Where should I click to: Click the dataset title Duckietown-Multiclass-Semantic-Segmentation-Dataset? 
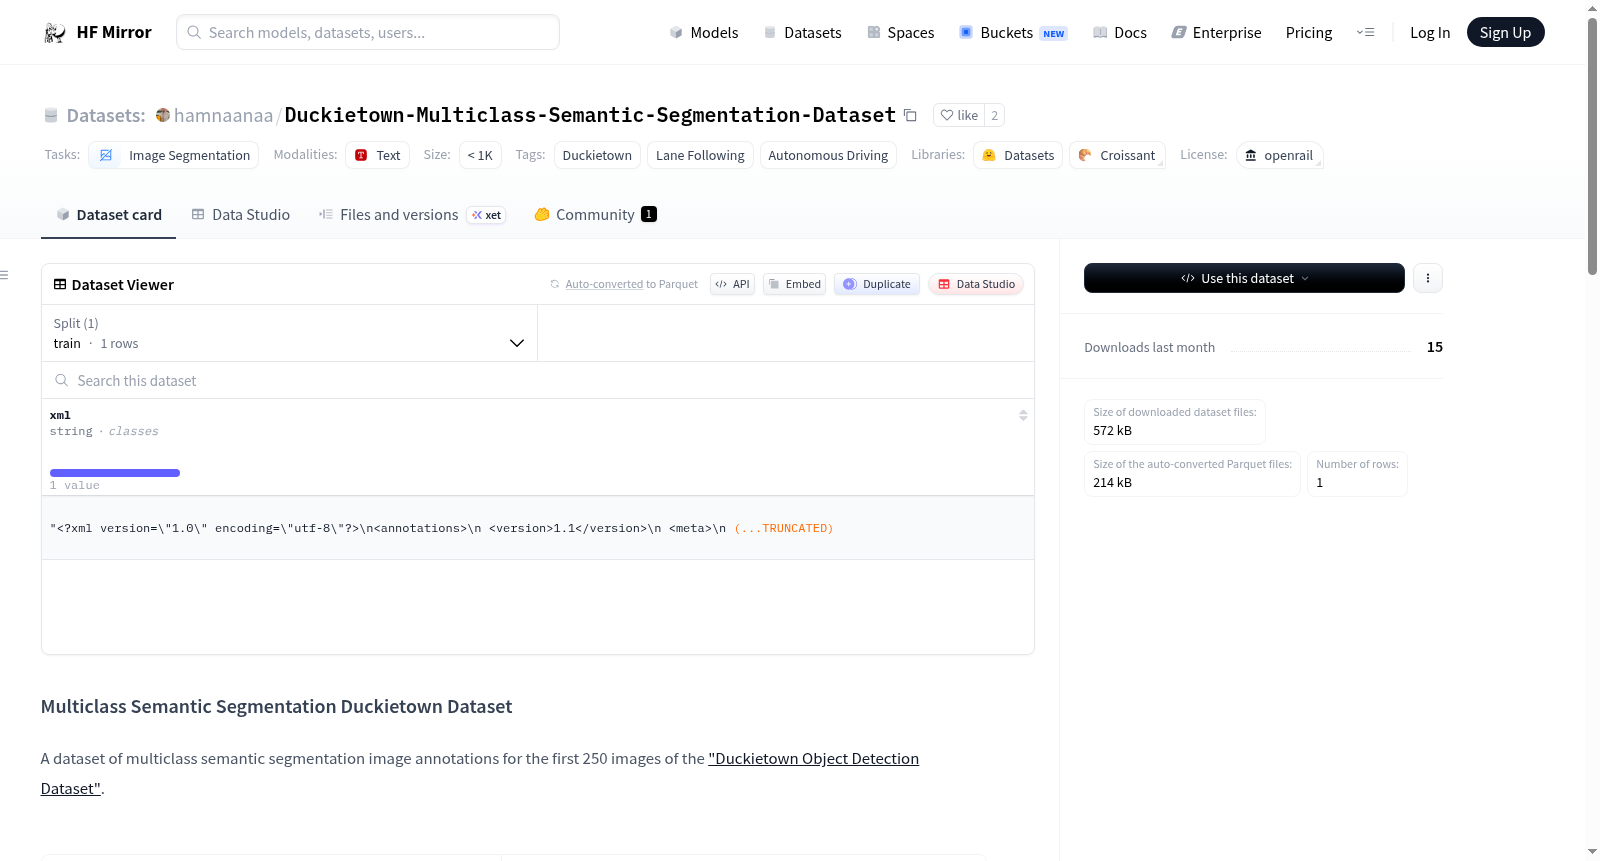pos(590,115)
